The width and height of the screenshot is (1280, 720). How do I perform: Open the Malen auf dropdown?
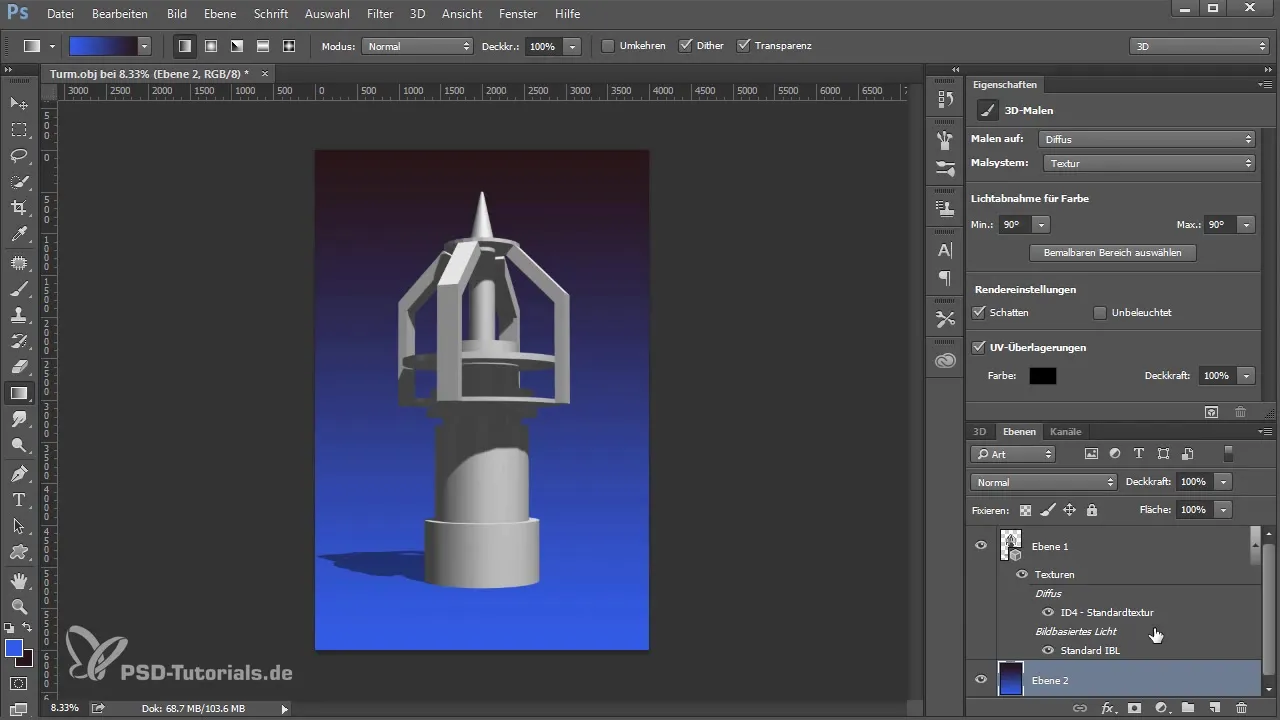pyautogui.click(x=1147, y=140)
